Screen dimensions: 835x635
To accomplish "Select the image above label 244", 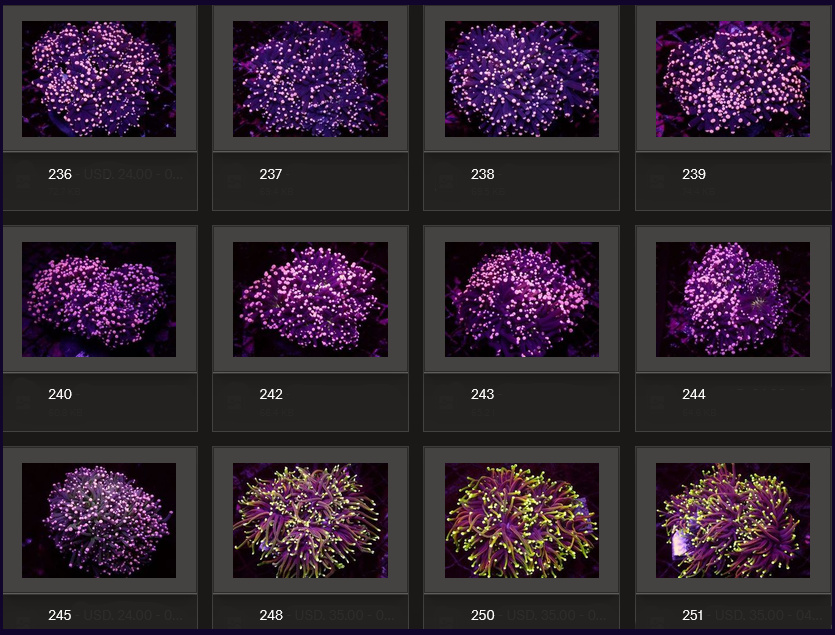I will (x=733, y=299).
